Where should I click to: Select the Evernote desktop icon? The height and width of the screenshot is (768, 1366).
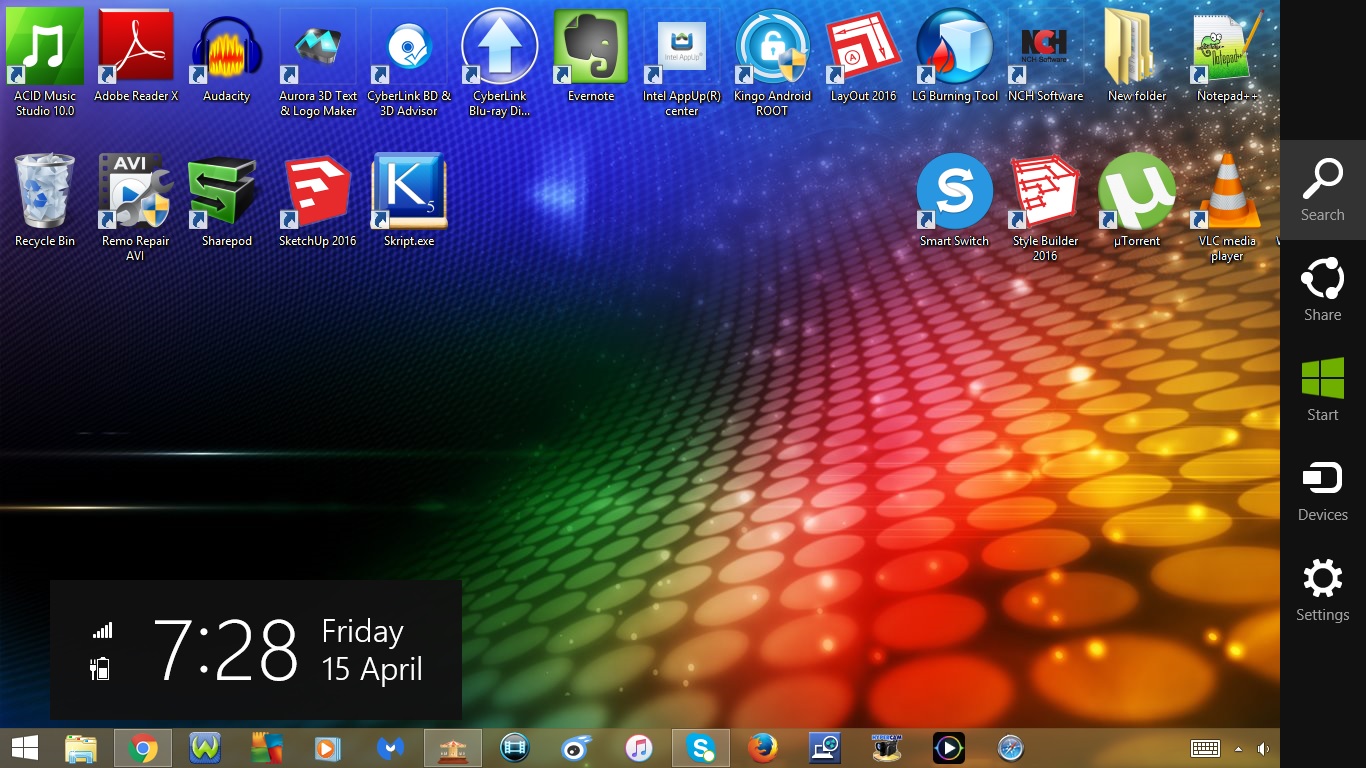point(591,56)
